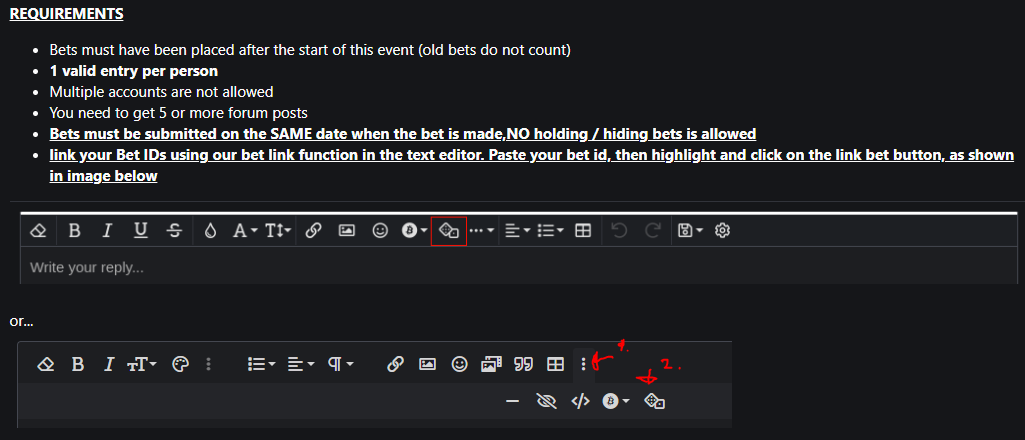
Task: Insert a link using the upper toolbar chain icon
Action: tap(313, 230)
